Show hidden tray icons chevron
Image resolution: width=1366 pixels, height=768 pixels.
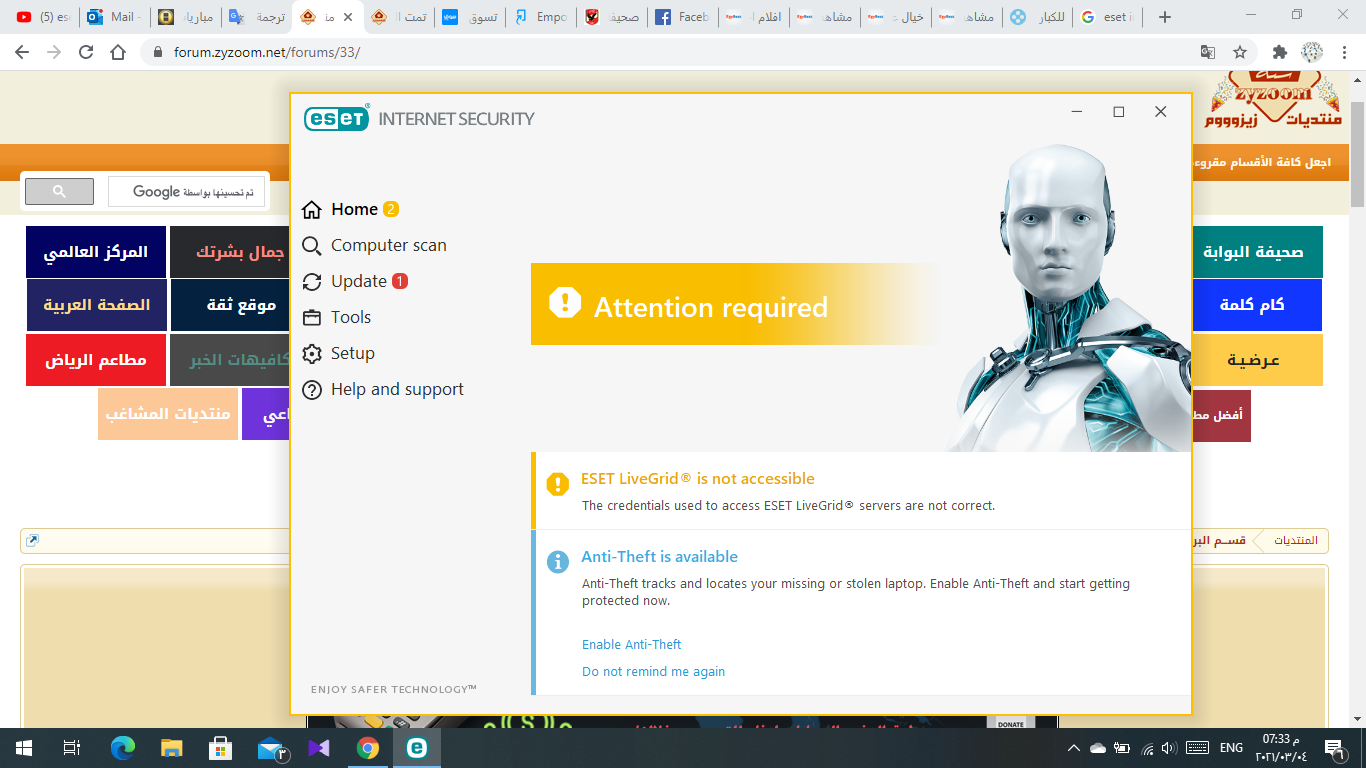click(x=1074, y=748)
